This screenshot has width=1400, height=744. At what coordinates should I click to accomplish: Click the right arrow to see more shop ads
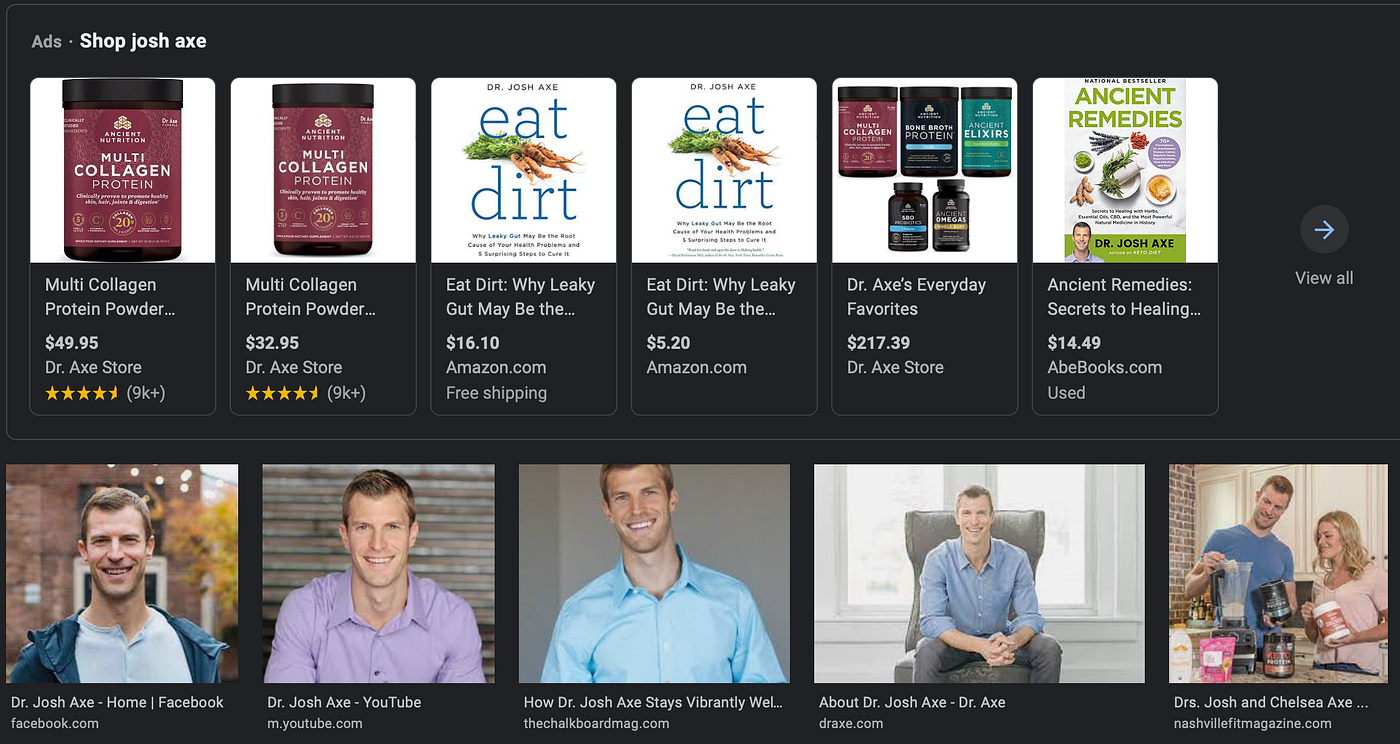[x=1324, y=230]
